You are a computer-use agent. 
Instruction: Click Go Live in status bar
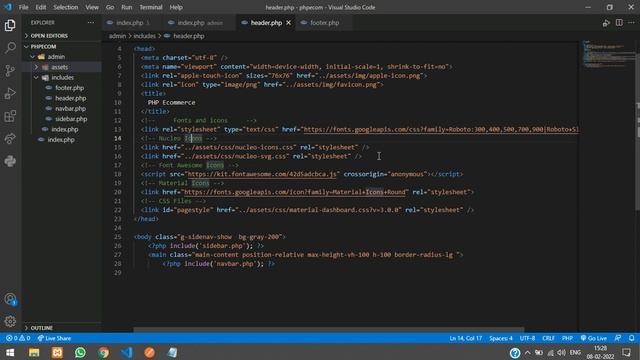pos(594,338)
